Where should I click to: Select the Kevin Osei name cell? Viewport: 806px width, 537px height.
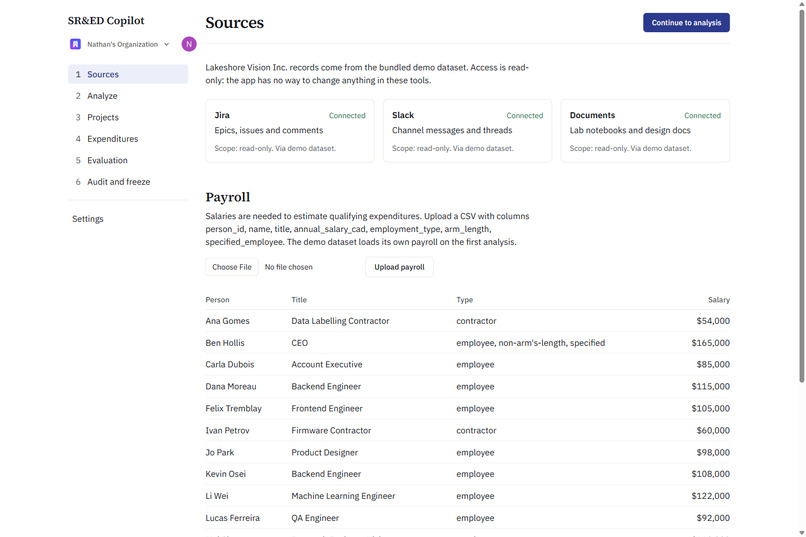226,474
